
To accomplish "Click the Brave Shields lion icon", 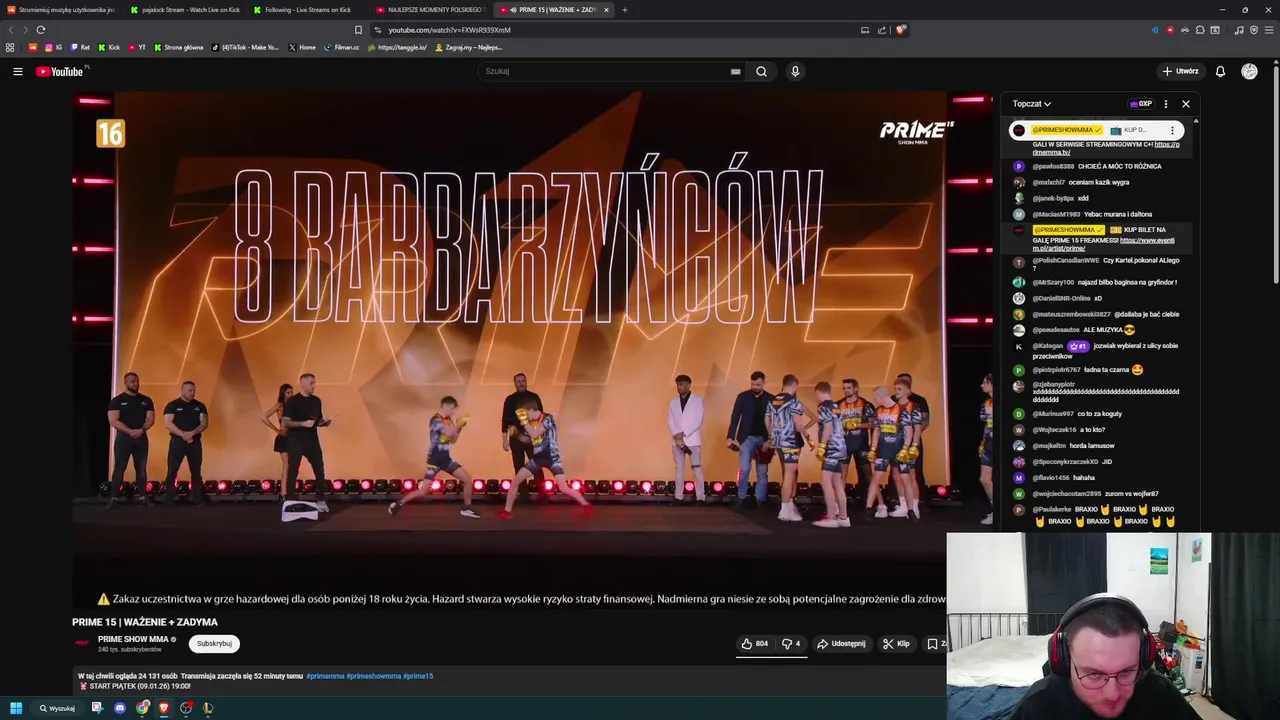I will point(900,30).
